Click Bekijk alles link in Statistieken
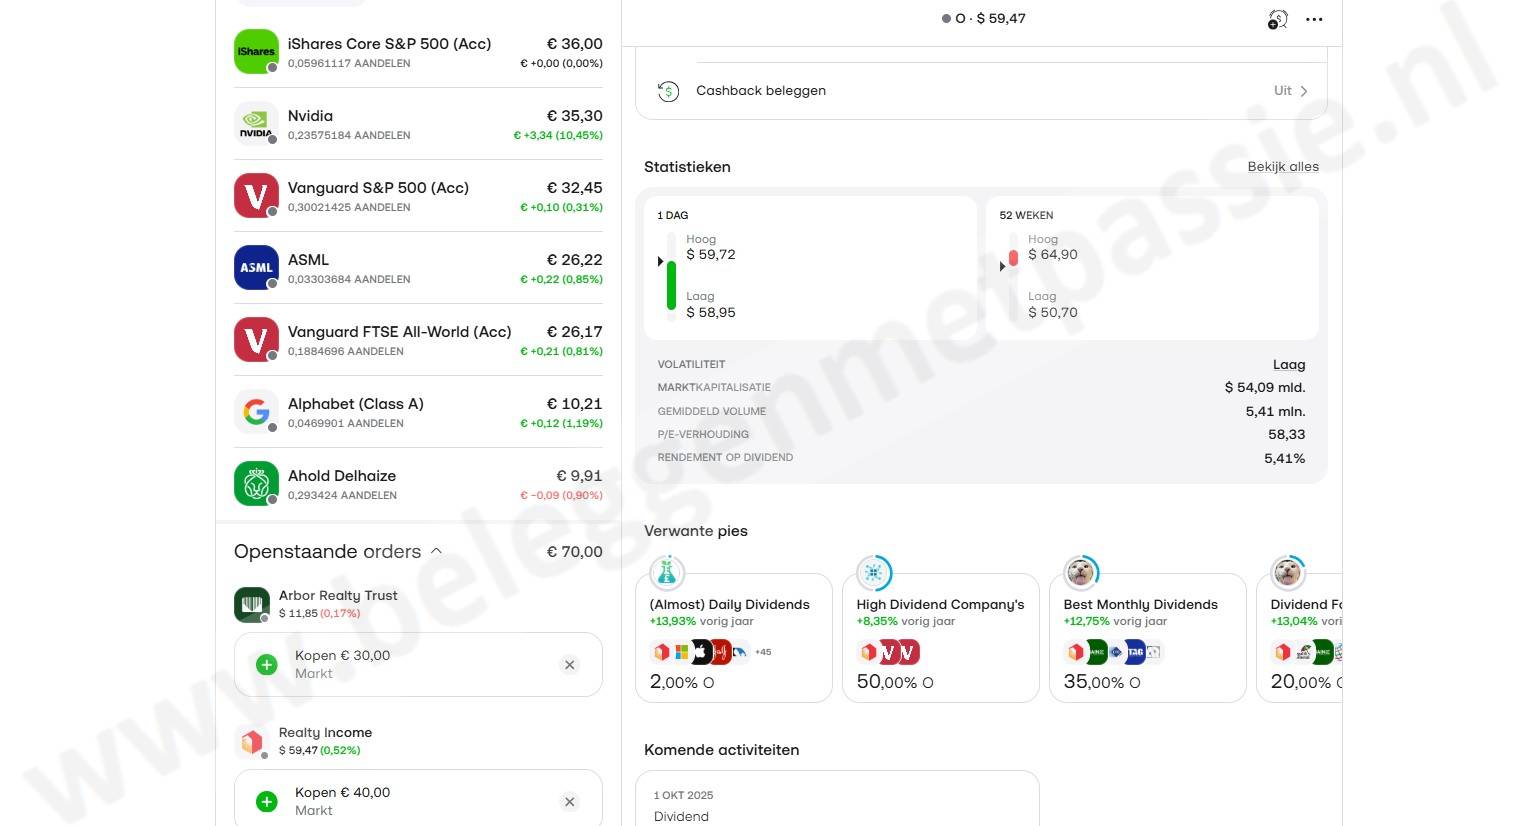Viewport: 1521px width, 826px height. pos(1282,167)
